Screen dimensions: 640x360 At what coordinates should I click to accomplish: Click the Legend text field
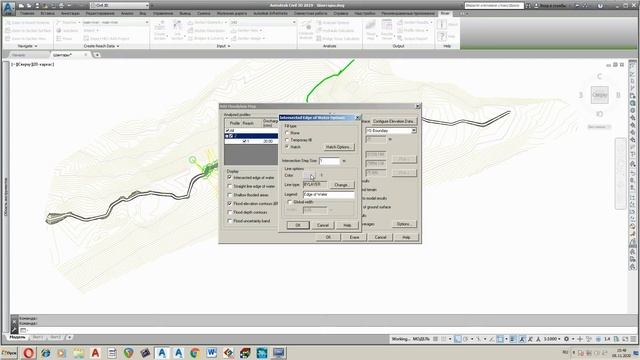point(329,195)
